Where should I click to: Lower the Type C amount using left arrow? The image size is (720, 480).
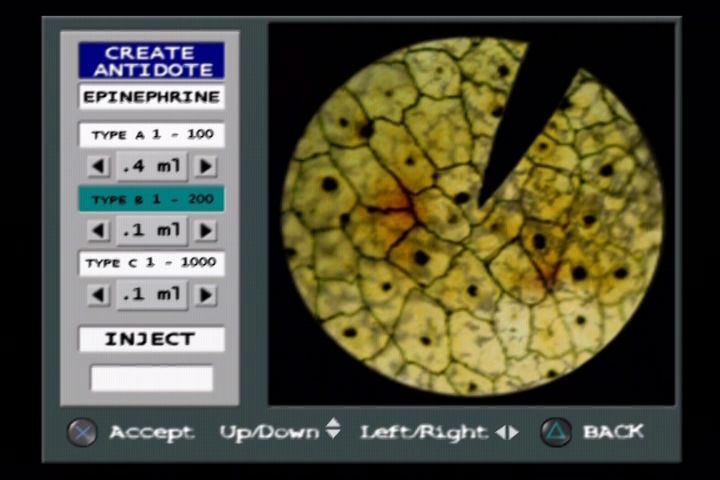98,294
